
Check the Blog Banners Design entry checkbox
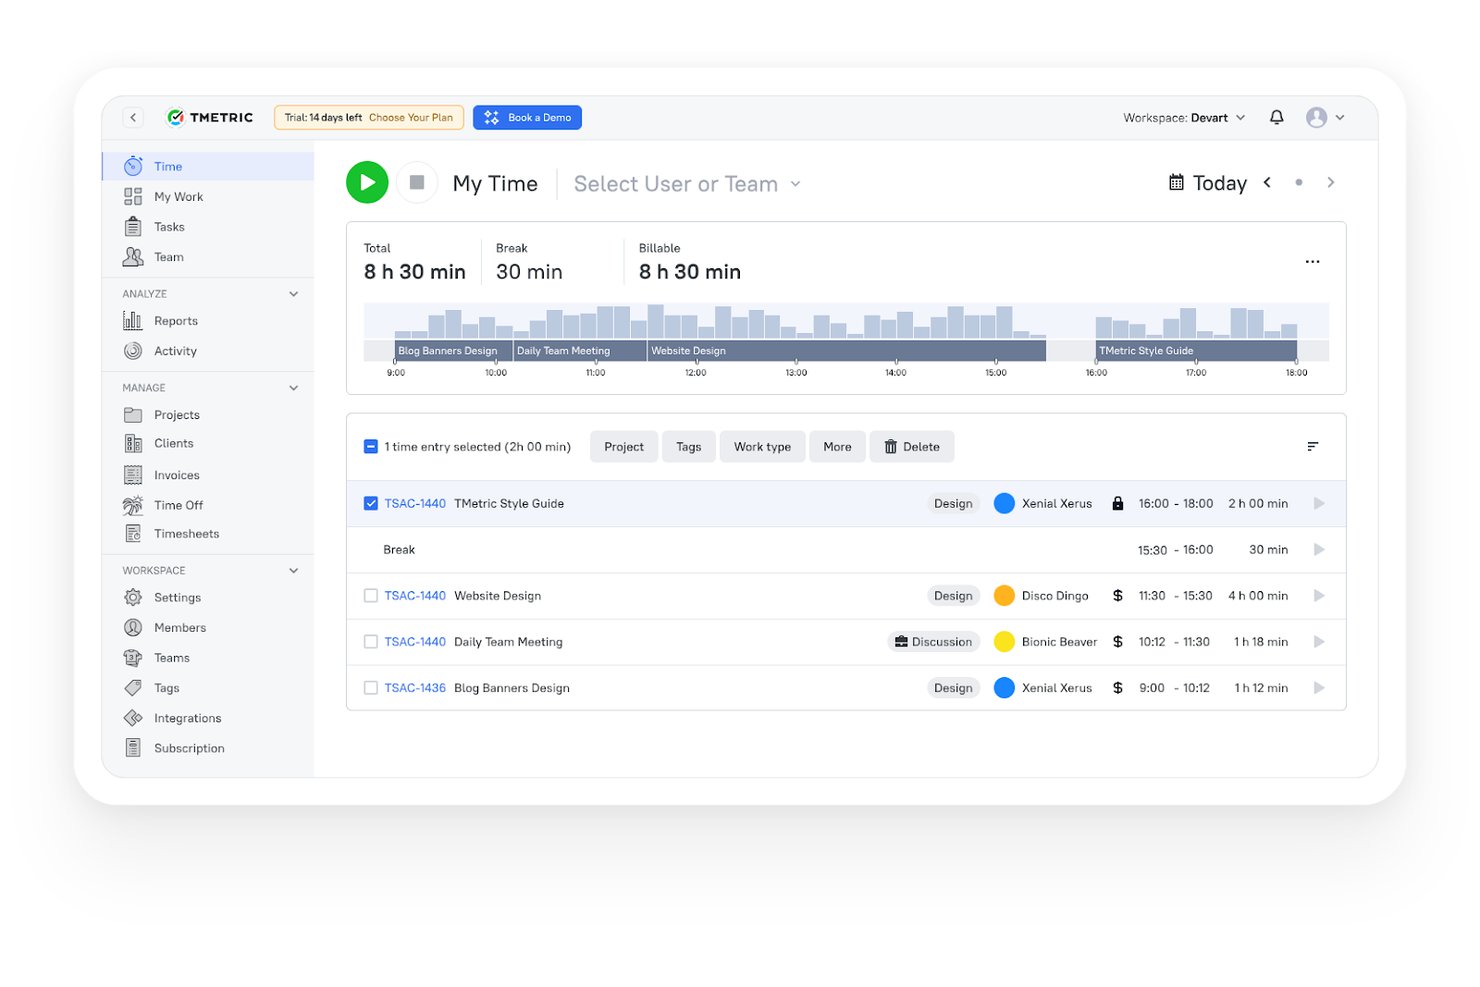[x=371, y=688]
